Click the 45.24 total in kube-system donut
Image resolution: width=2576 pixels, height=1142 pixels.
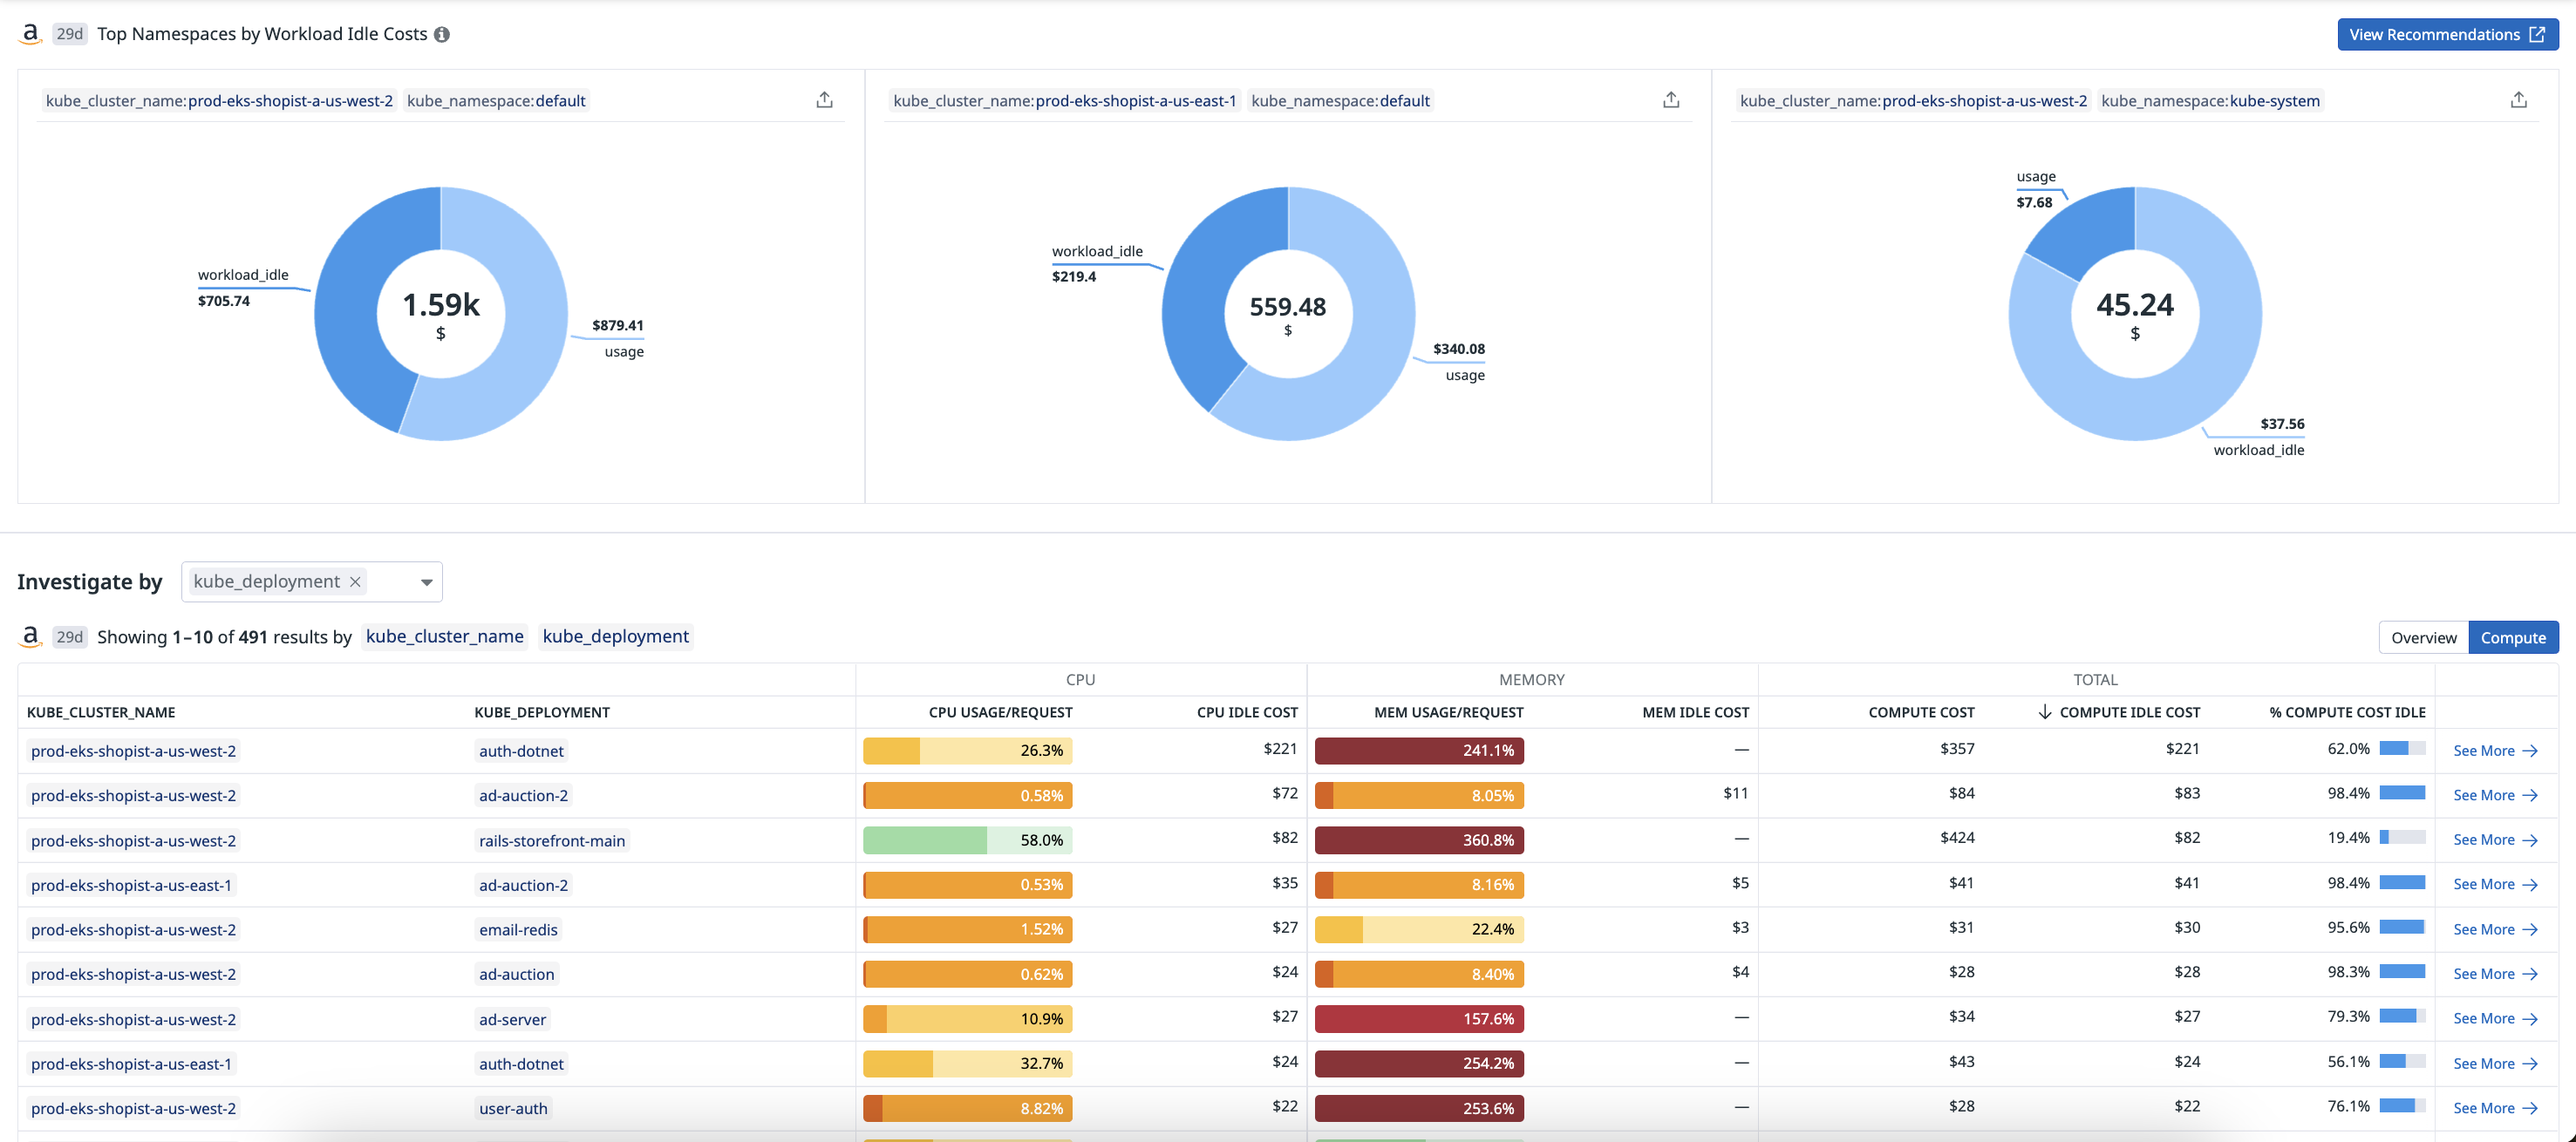pos(2134,305)
